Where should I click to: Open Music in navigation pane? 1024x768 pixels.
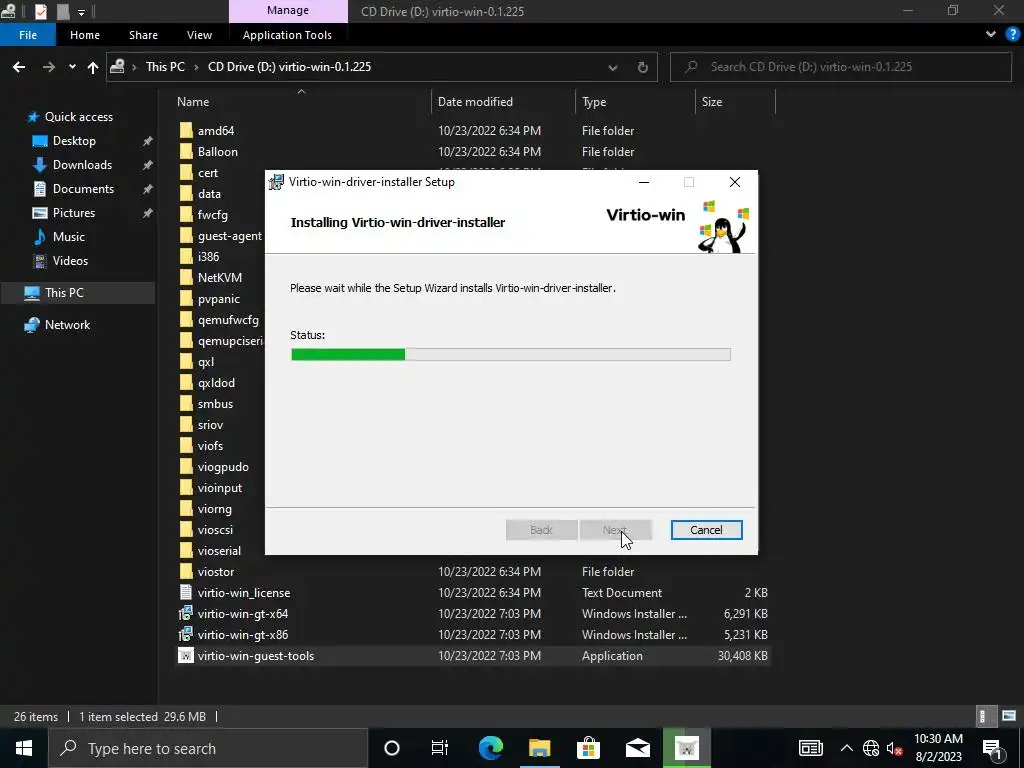(x=69, y=237)
